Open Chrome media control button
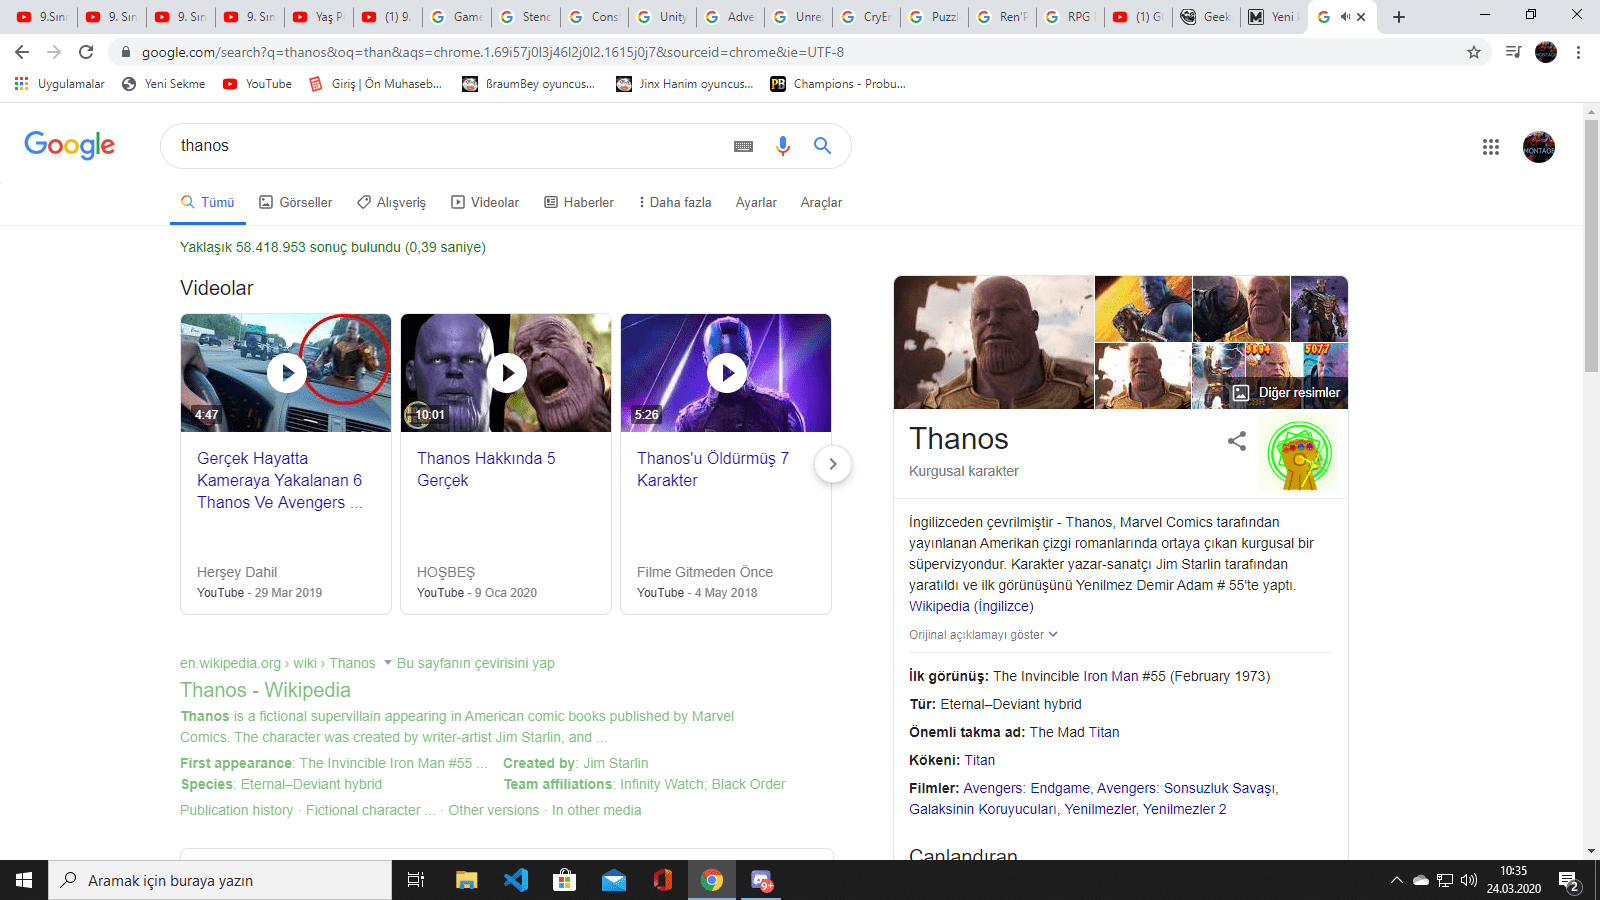 (x=1513, y=52)
